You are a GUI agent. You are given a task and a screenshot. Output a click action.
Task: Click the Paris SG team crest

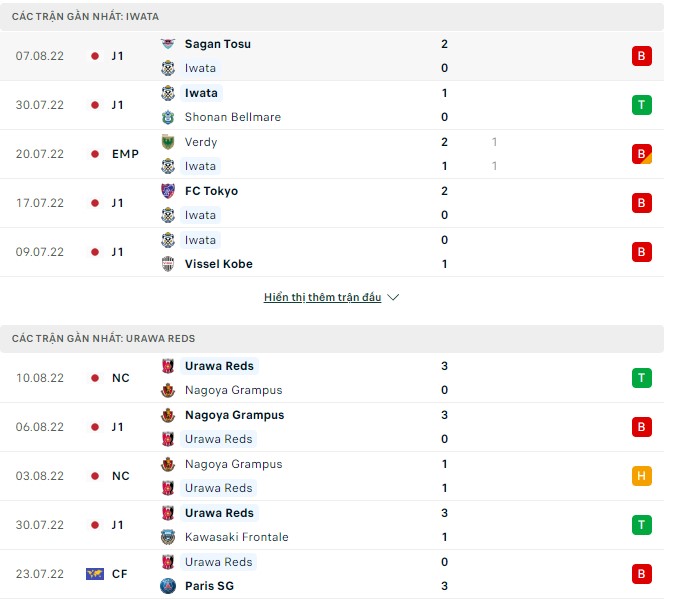168,586
